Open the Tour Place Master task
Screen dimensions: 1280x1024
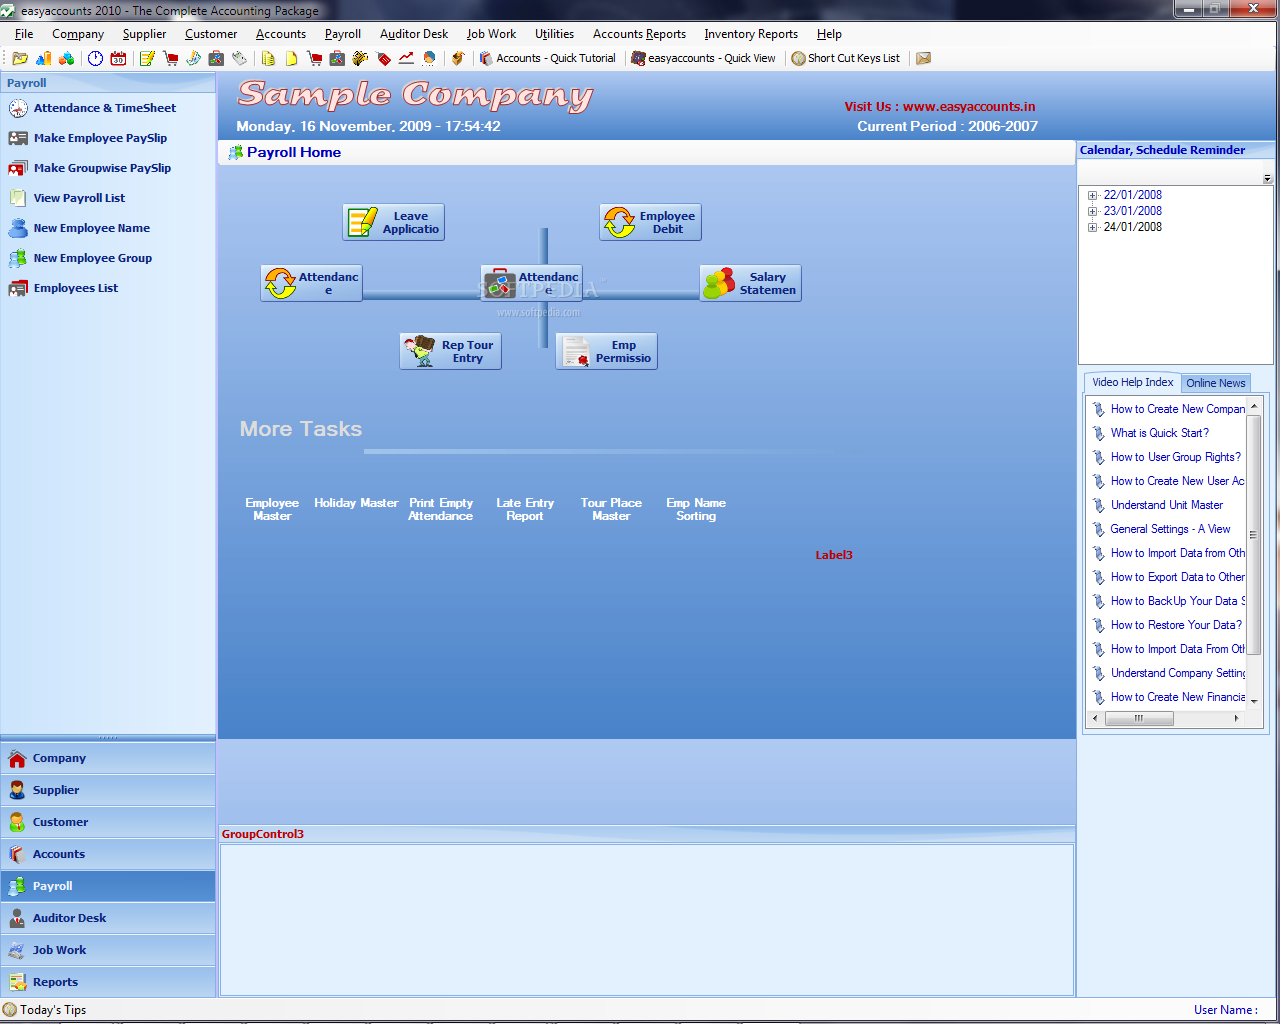(611, 509)
